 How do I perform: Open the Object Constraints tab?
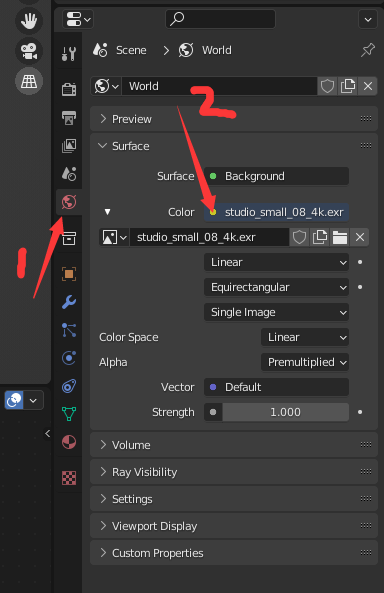(x=69, y=386)
